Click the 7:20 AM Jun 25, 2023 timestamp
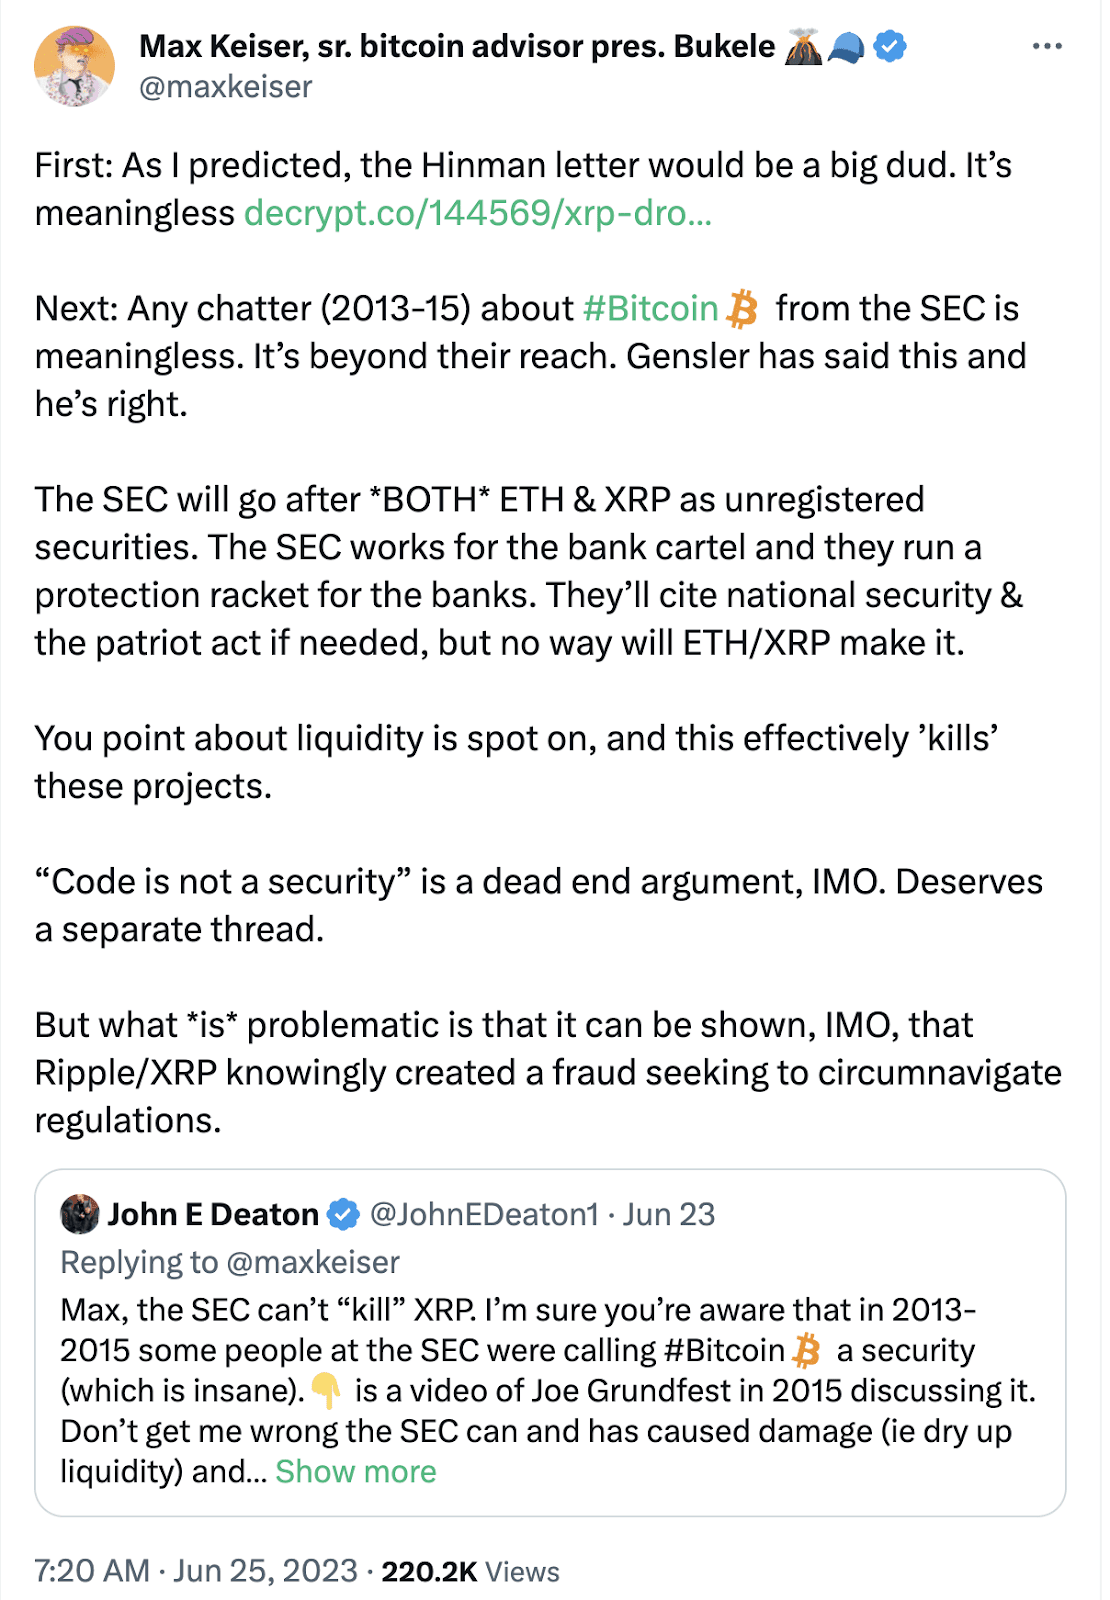The height and width of the screenshot is (1600, 1110). click(196, 1571)
